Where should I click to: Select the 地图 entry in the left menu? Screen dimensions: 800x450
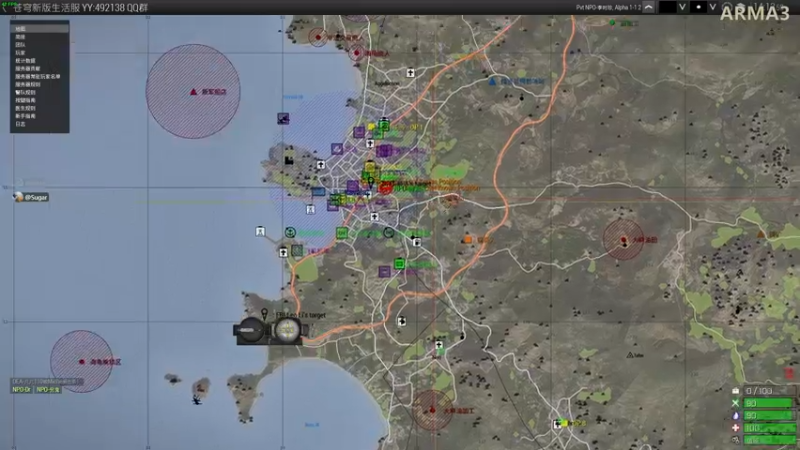(x=39, y=29)
